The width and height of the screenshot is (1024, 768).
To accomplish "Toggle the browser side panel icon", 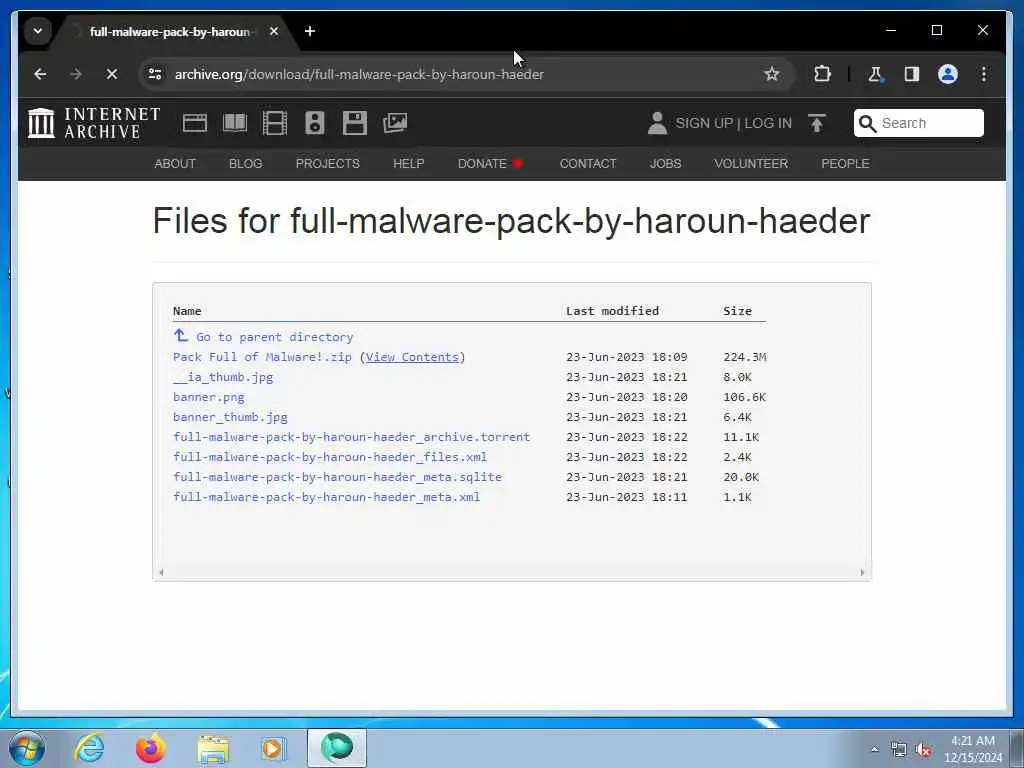I will [x=912, y=74].
